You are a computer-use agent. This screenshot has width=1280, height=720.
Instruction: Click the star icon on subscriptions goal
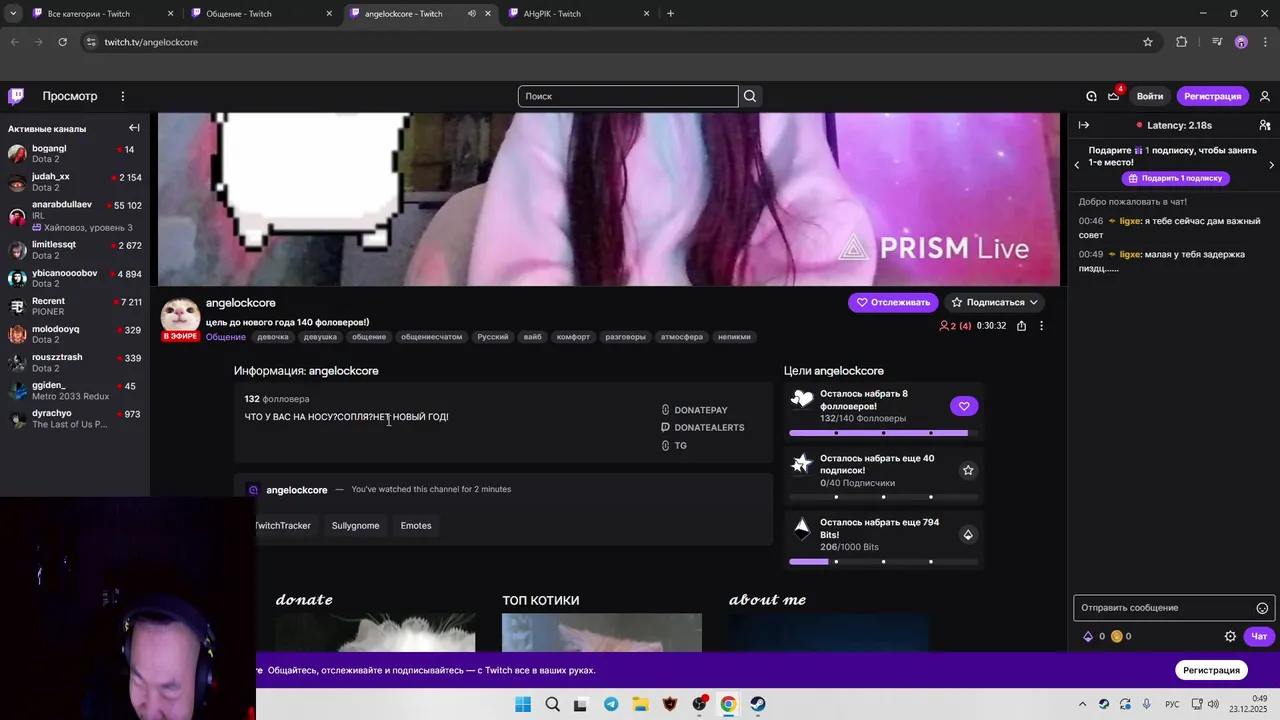tap(968, 470)
